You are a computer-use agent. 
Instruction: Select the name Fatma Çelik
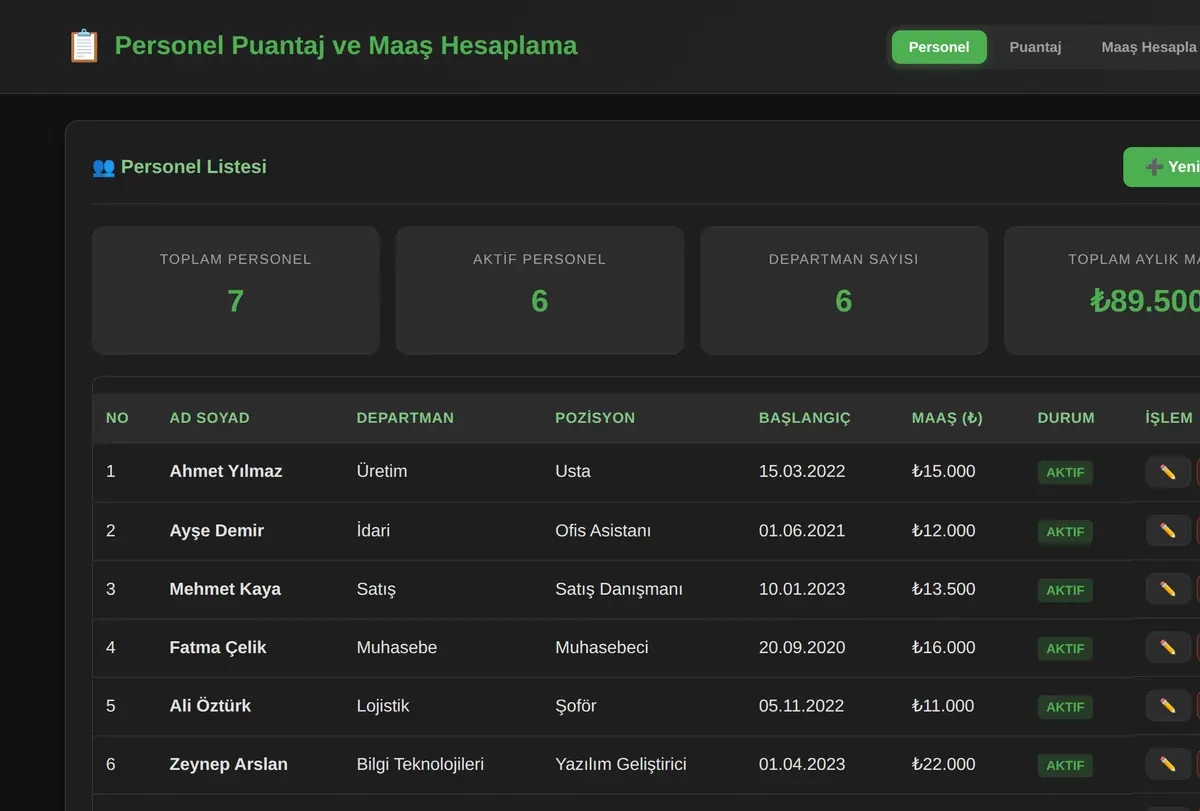pyautogui.click(x=218, y=647)
